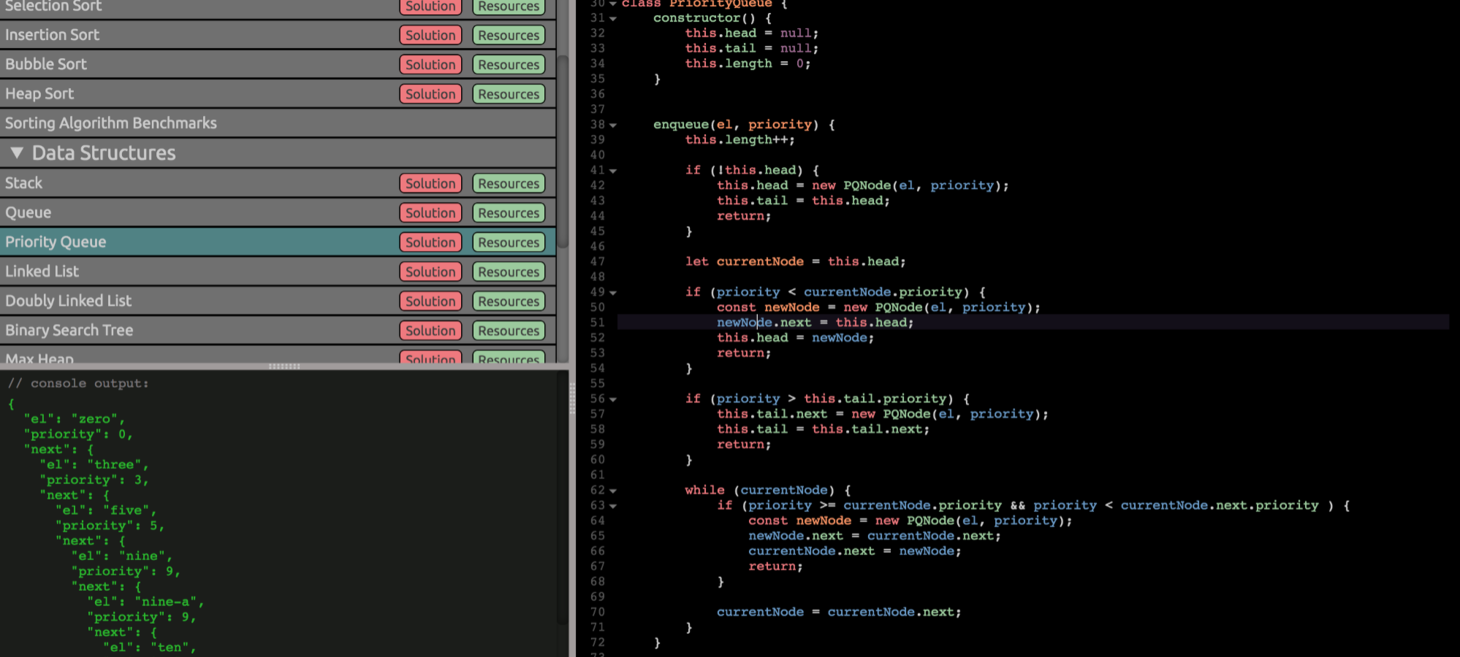Click 'let currentNode = this.head;' on line 47
The width and height of the screenshot is (1460, 657).
coord(795,262)
